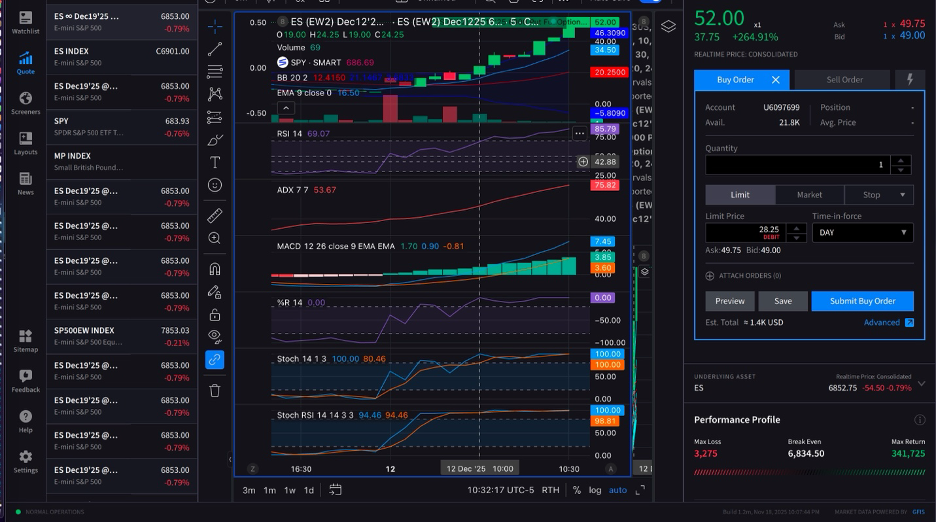Click the Submit Buy Order button
Viewport: 936px width, 522px height.
coord(863,301)
